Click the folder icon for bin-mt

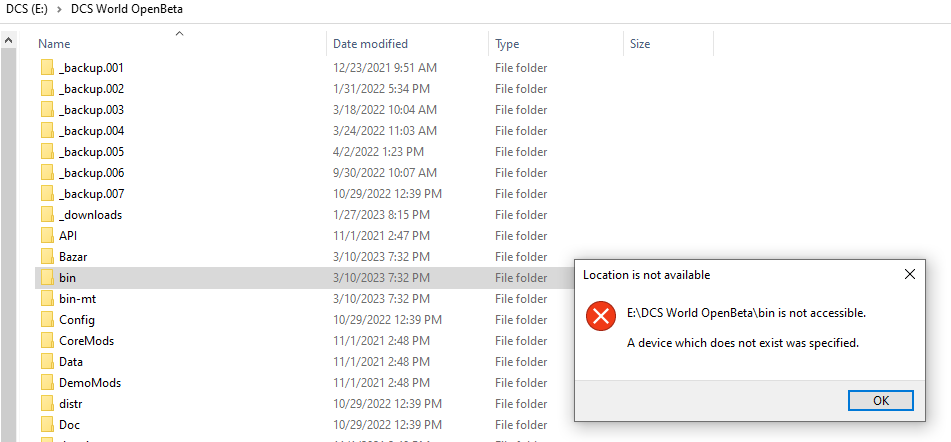[x=48, y=299]
